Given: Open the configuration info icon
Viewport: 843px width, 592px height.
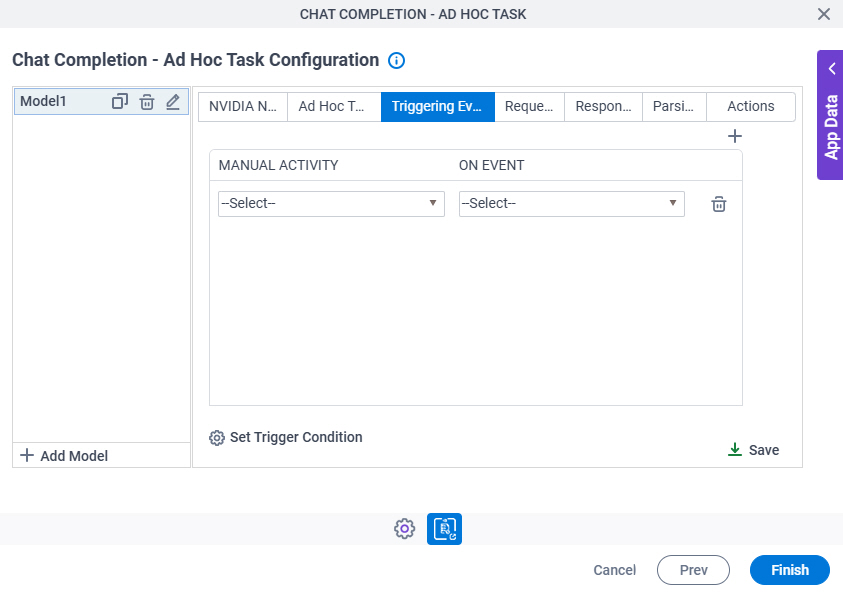Looking at the screenshot, I should [x=396, y=61].
